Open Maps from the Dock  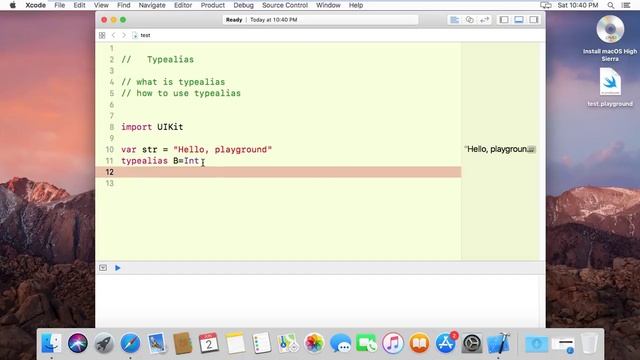coord(287,343)
